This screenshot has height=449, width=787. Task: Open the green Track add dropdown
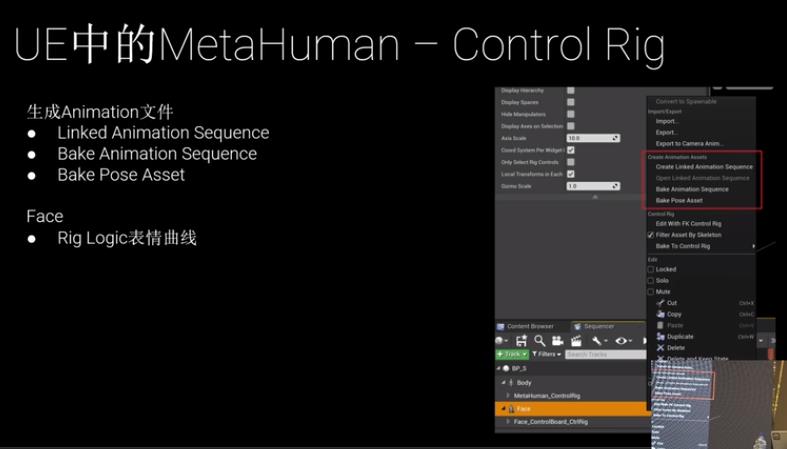tap(512, 354)
